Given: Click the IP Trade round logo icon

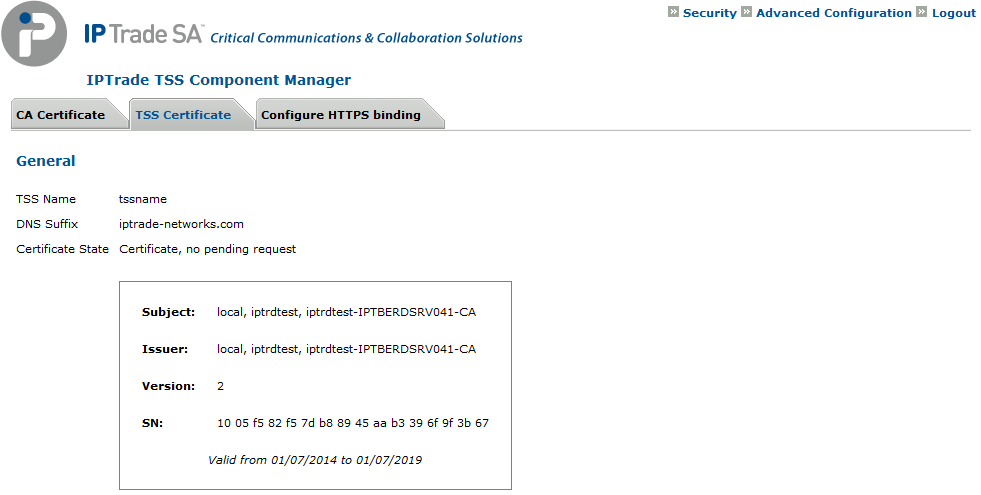Looking at the screenshot, I should [x=34, y=34].
